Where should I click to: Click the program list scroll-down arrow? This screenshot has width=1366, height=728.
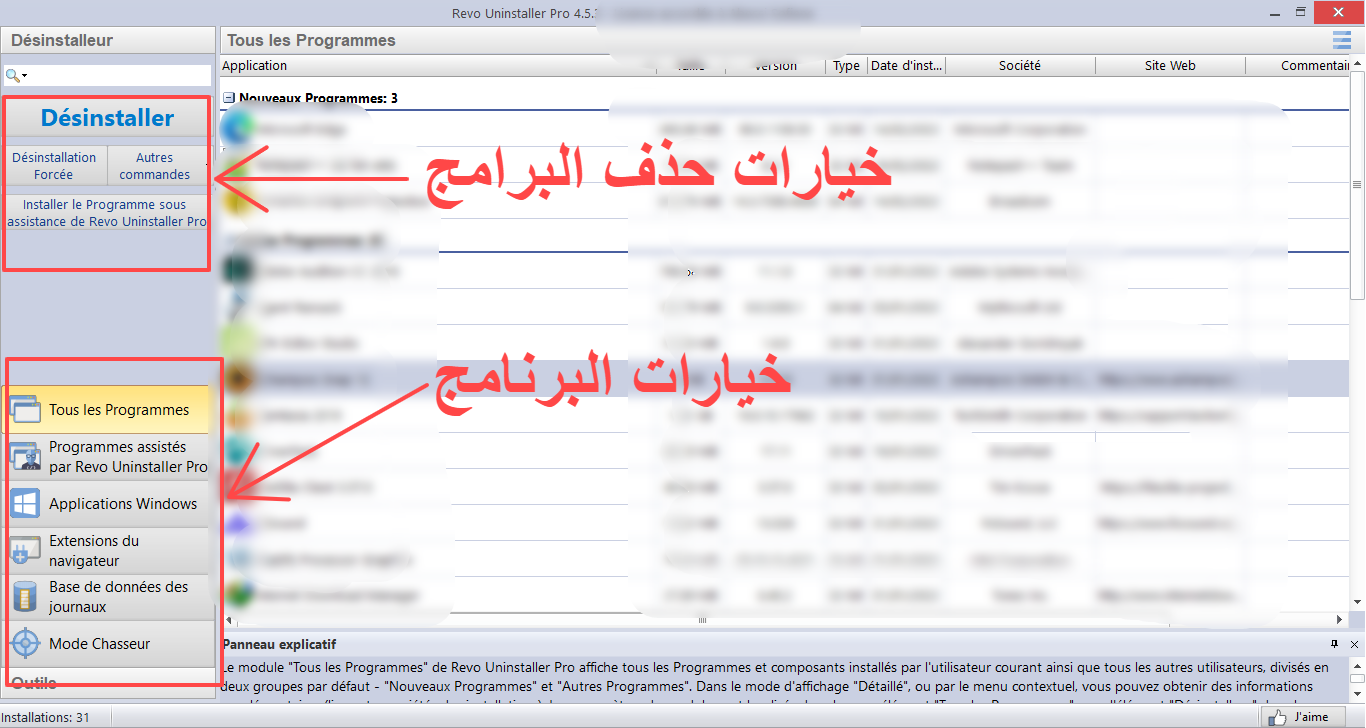1357,602
